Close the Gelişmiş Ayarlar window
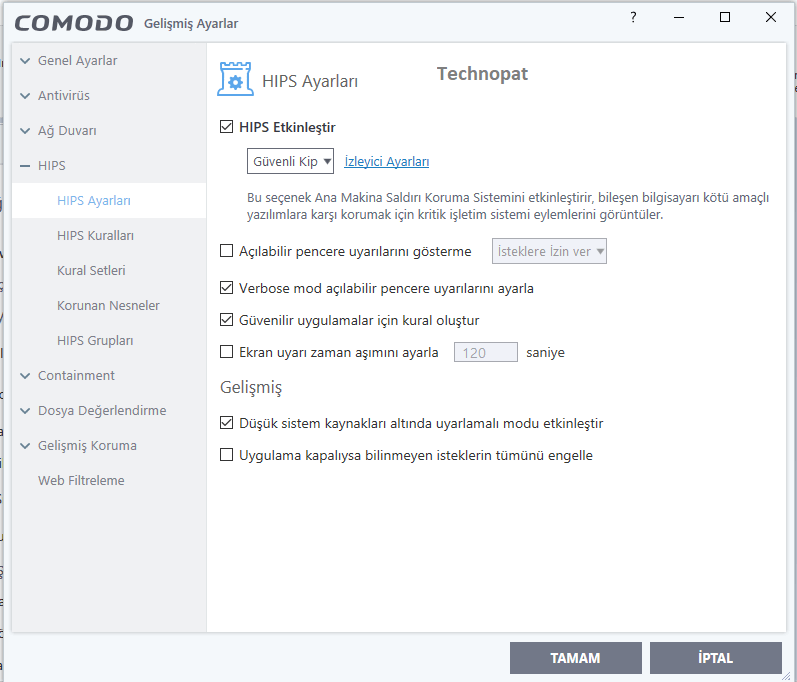The height and width of the screenshot is (682, 797). pyautogui.click(x=771, y=17)
